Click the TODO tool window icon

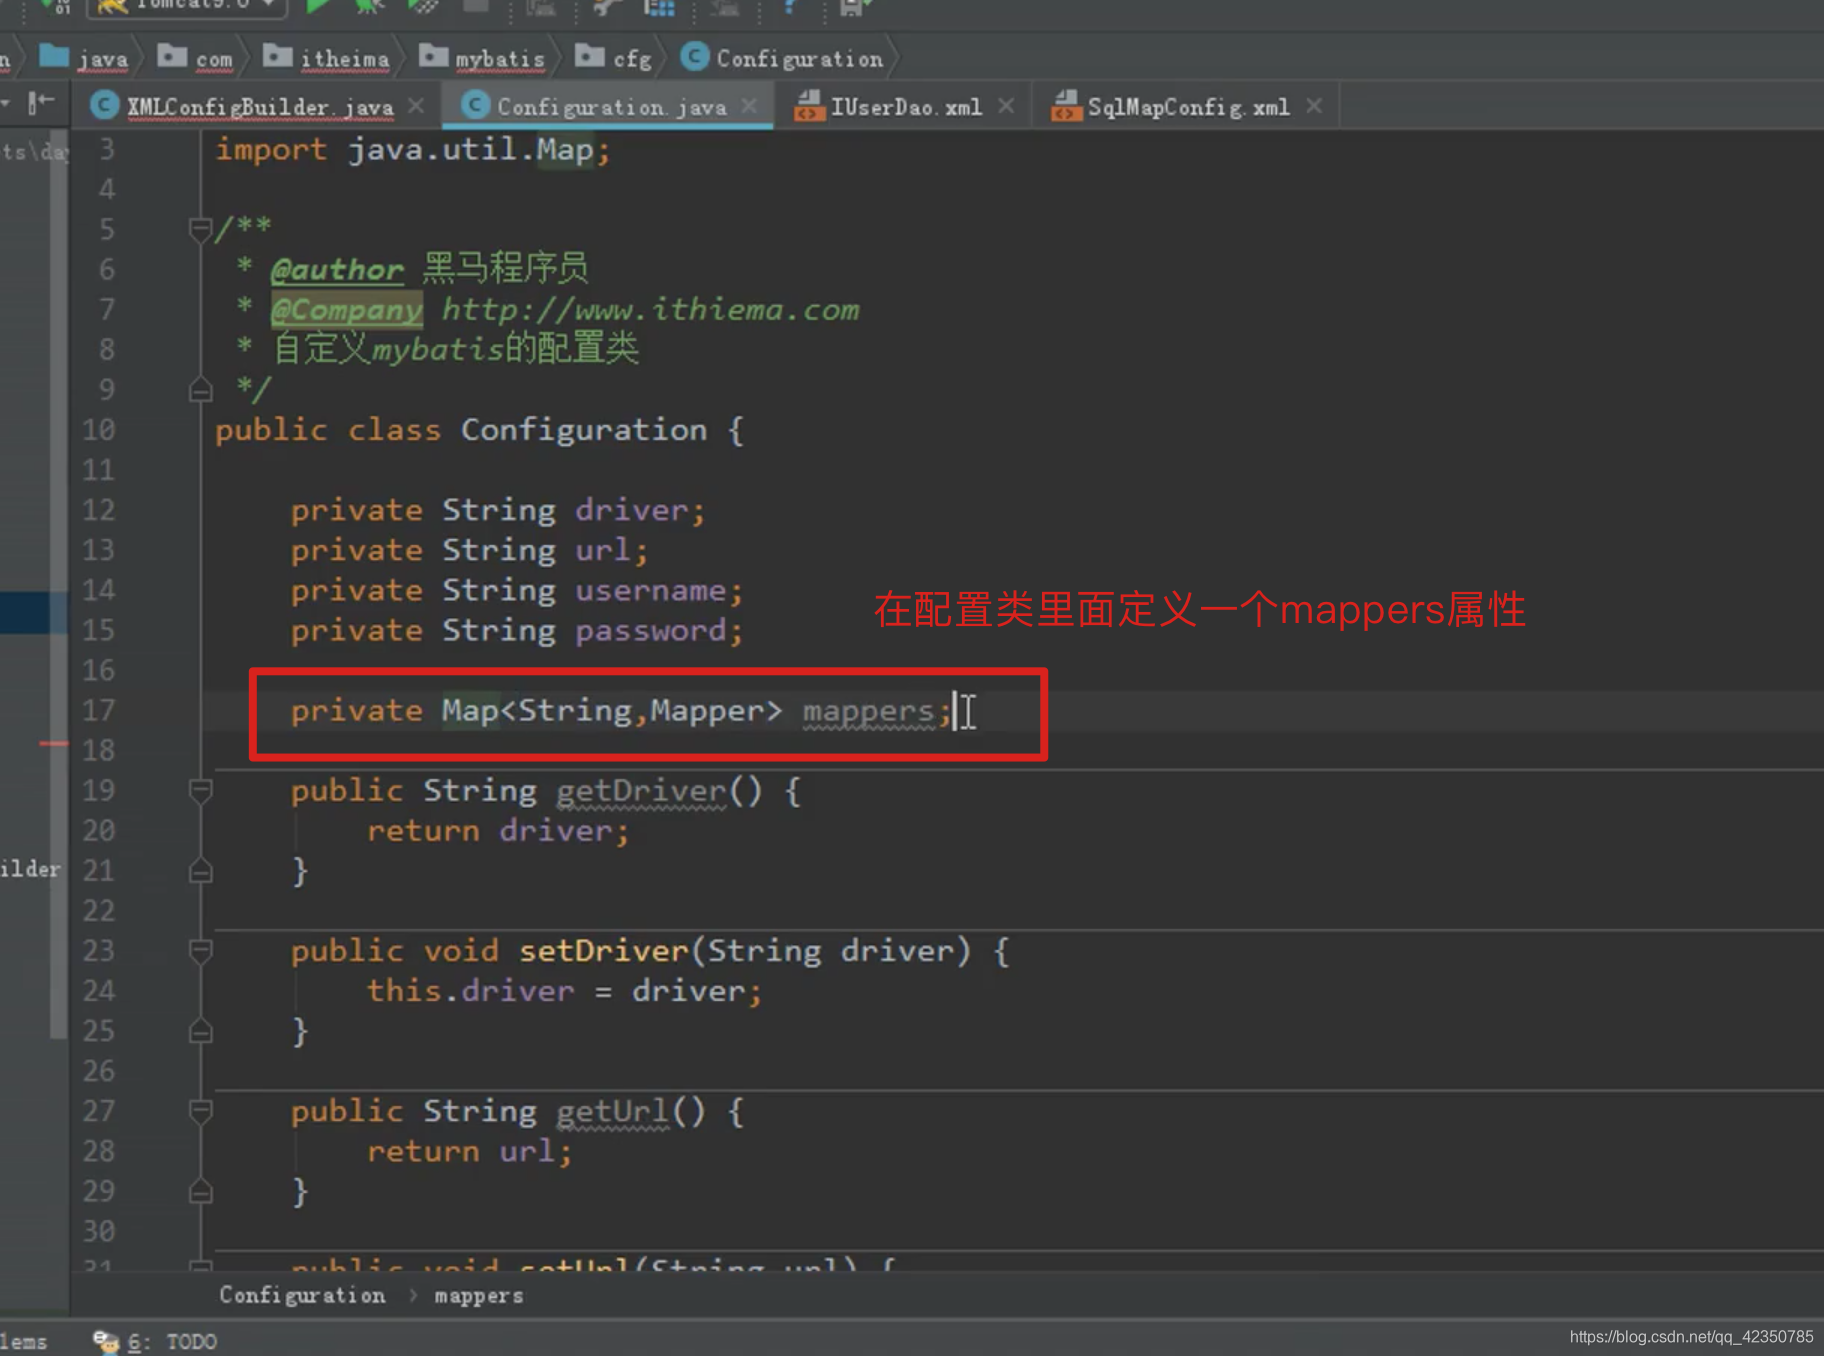[105, 1341]
